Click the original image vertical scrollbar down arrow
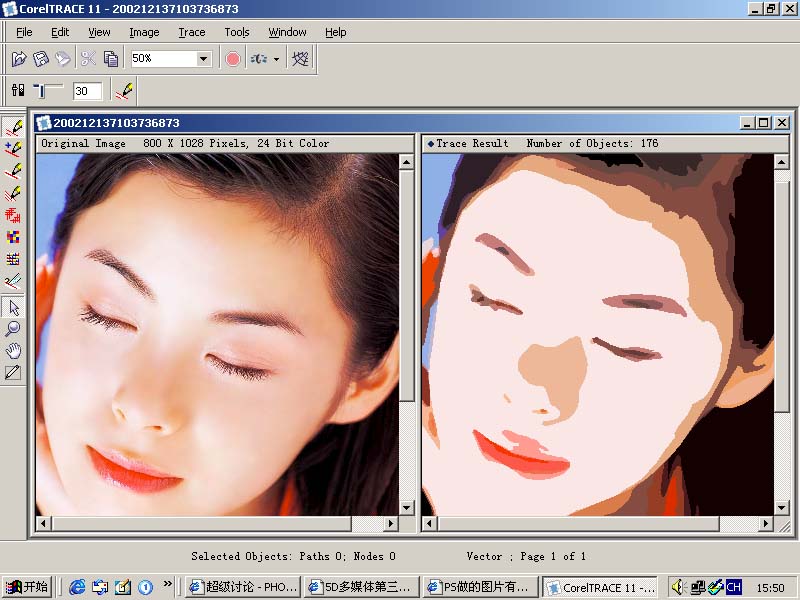Image resolution: width=800 pixels, height=600 pixels. (x=407, y=507)
